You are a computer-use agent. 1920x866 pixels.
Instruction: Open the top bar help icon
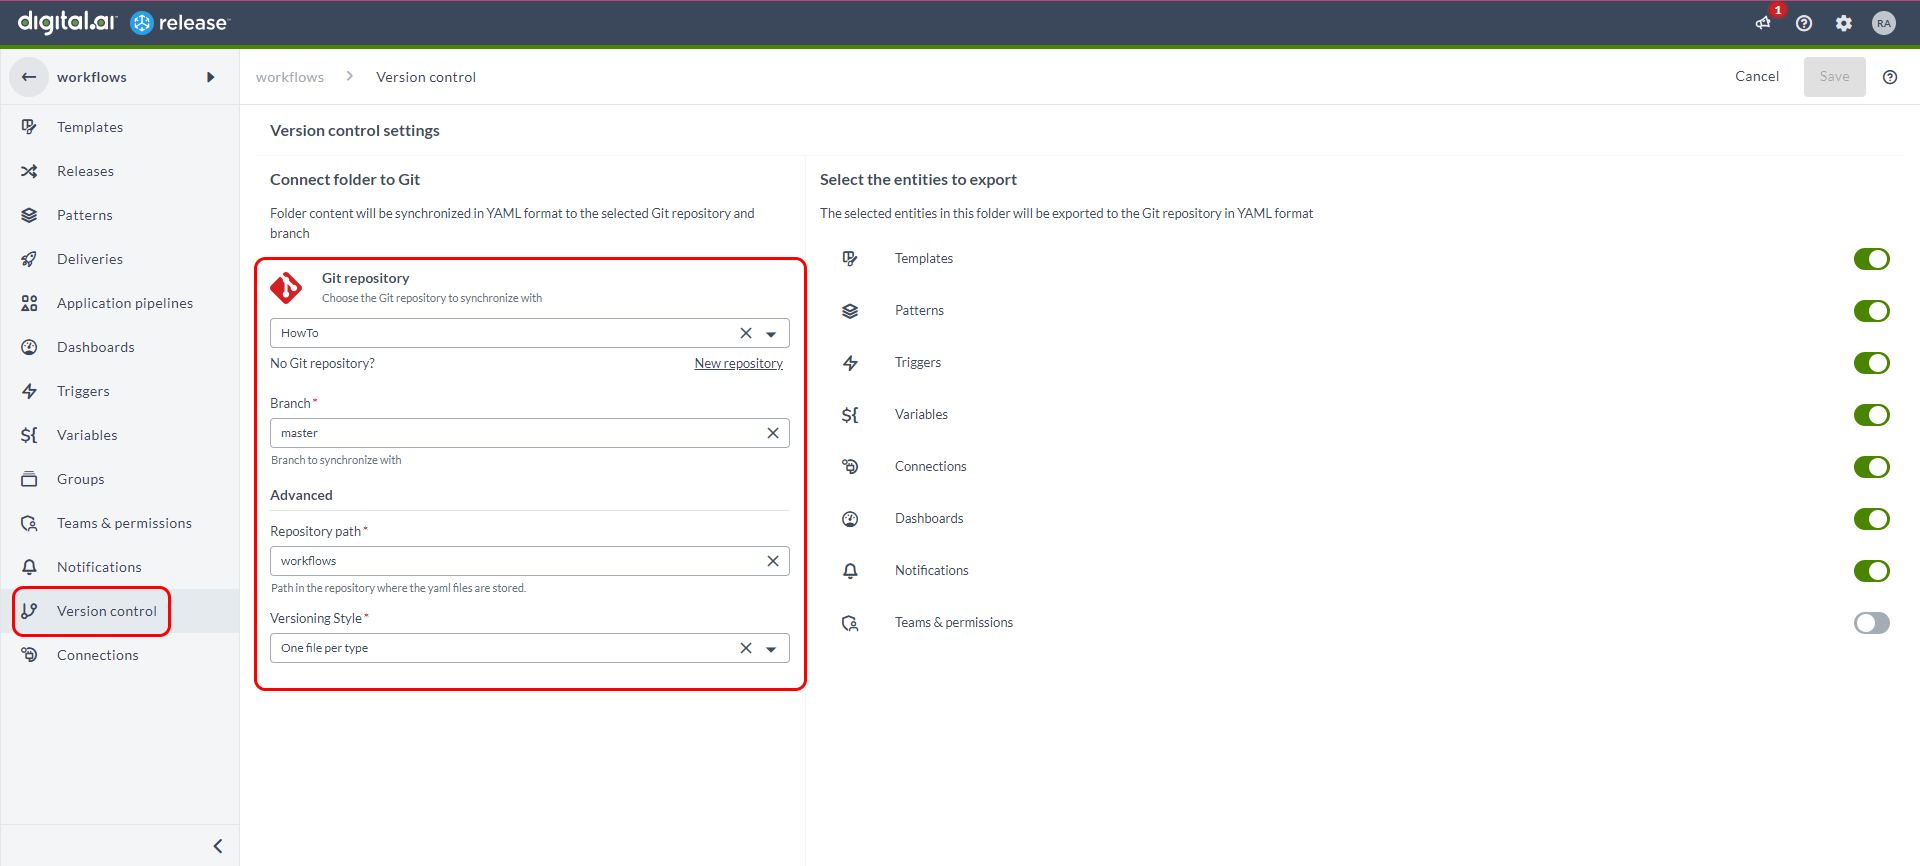(x=1804, y=23)
